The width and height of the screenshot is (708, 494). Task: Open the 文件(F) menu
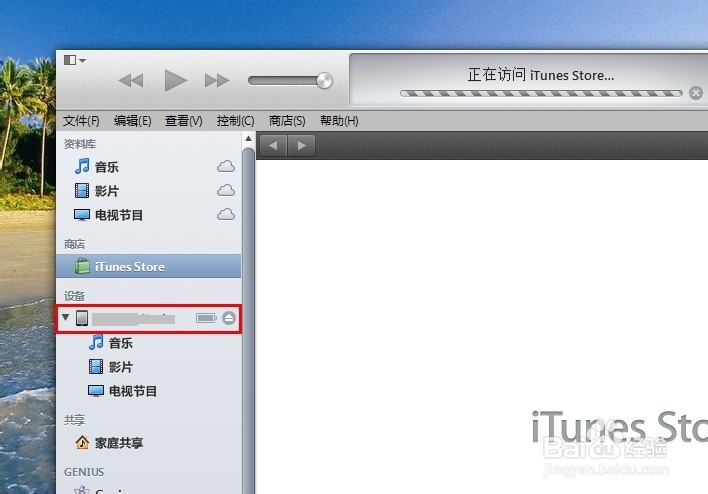click(x=81, y=121)
